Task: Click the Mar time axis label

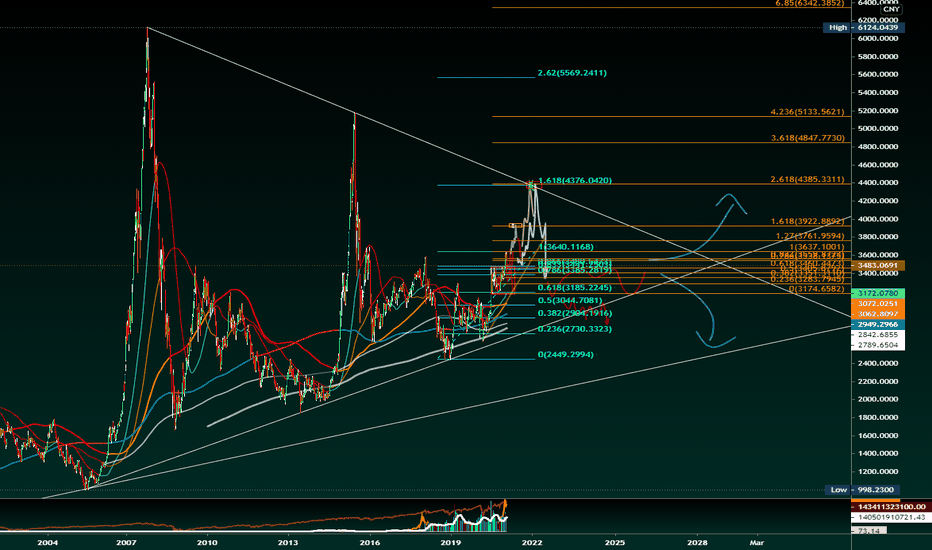Action: [757, 542]
